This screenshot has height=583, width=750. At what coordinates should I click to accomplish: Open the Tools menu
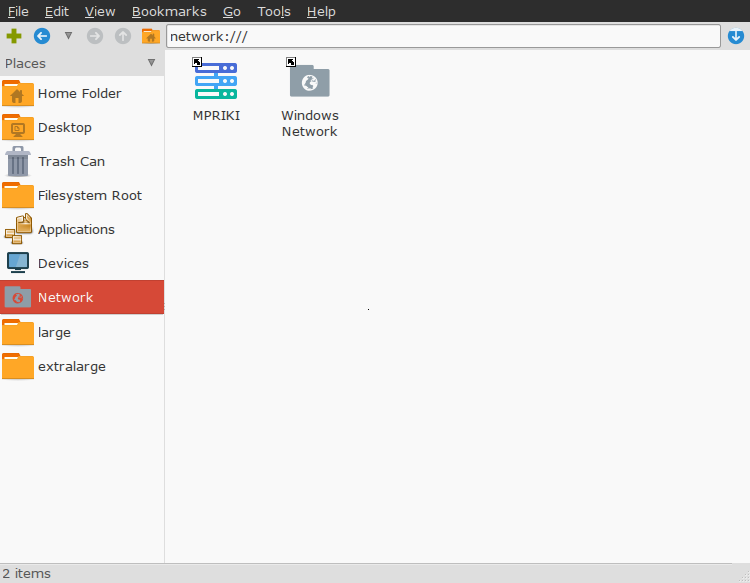pos(274,11)
